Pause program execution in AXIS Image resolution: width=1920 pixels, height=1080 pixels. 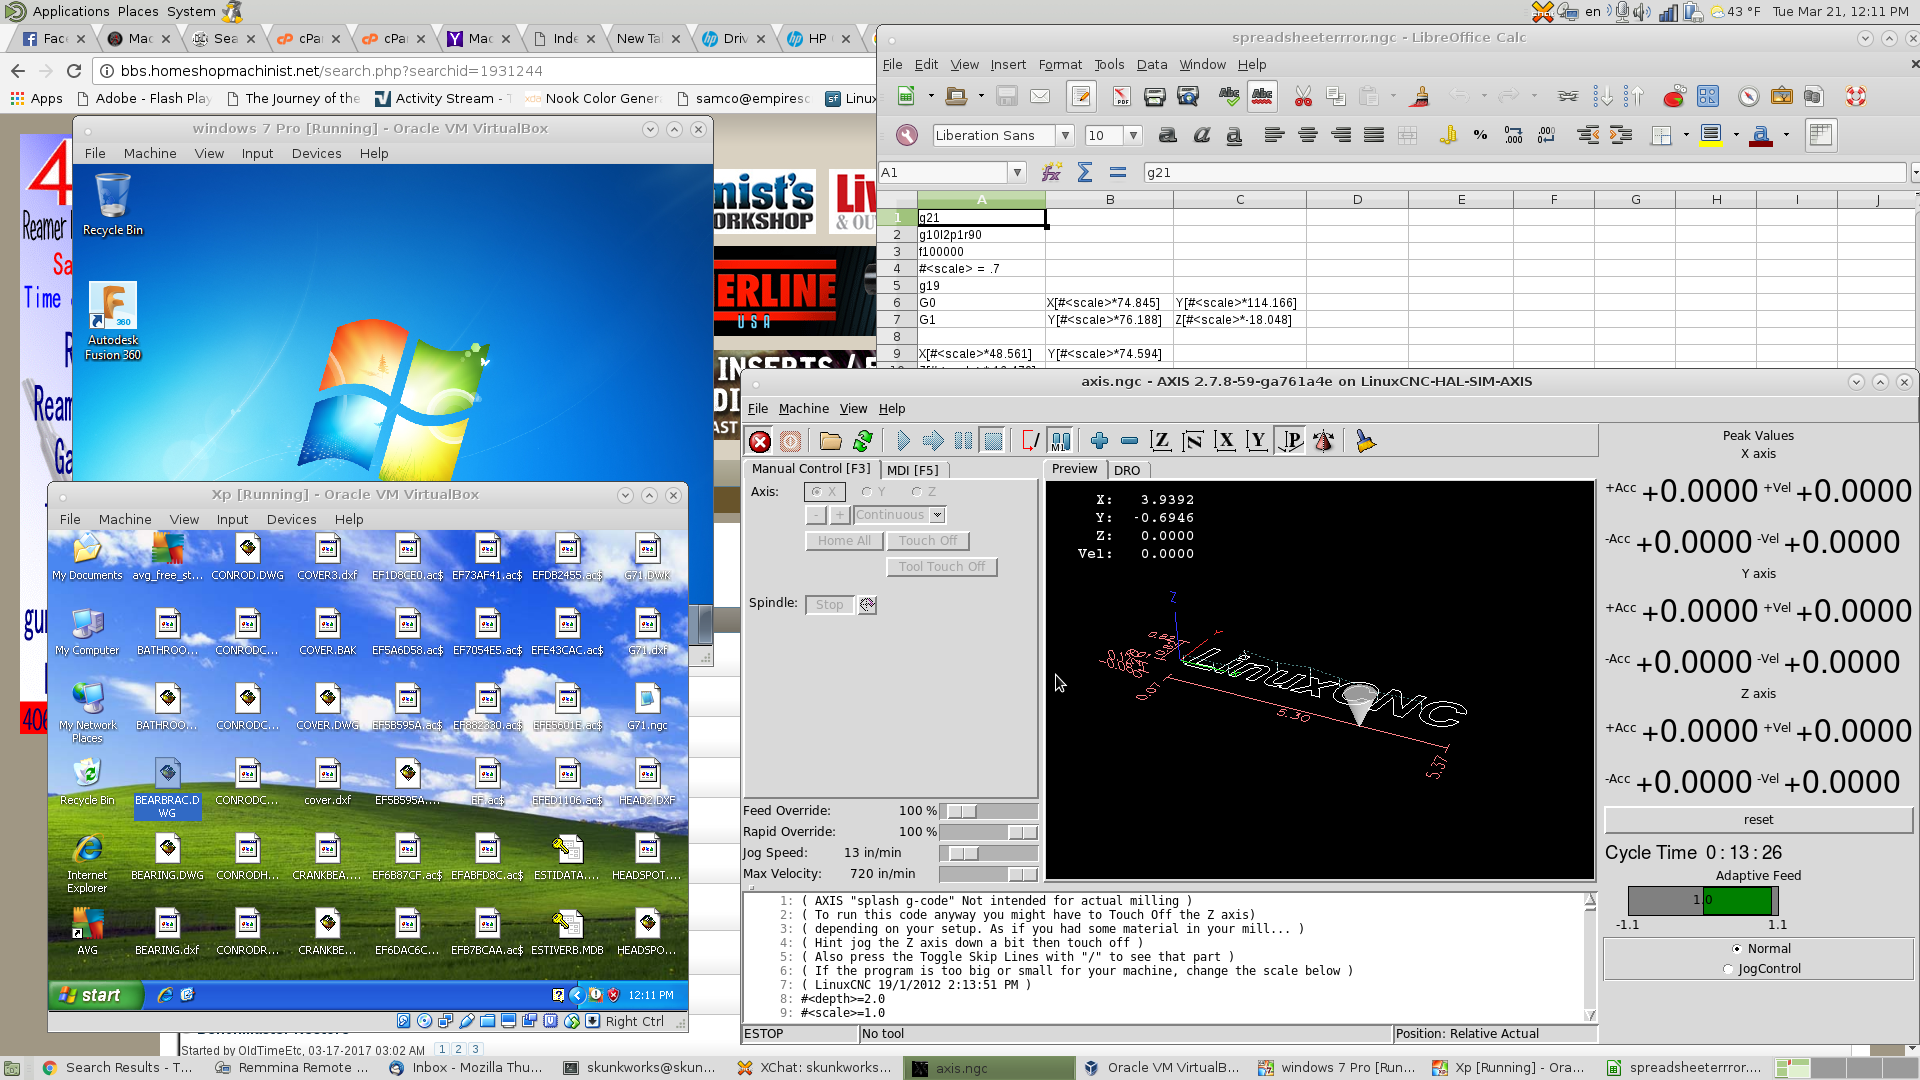(x=963, y=441)
